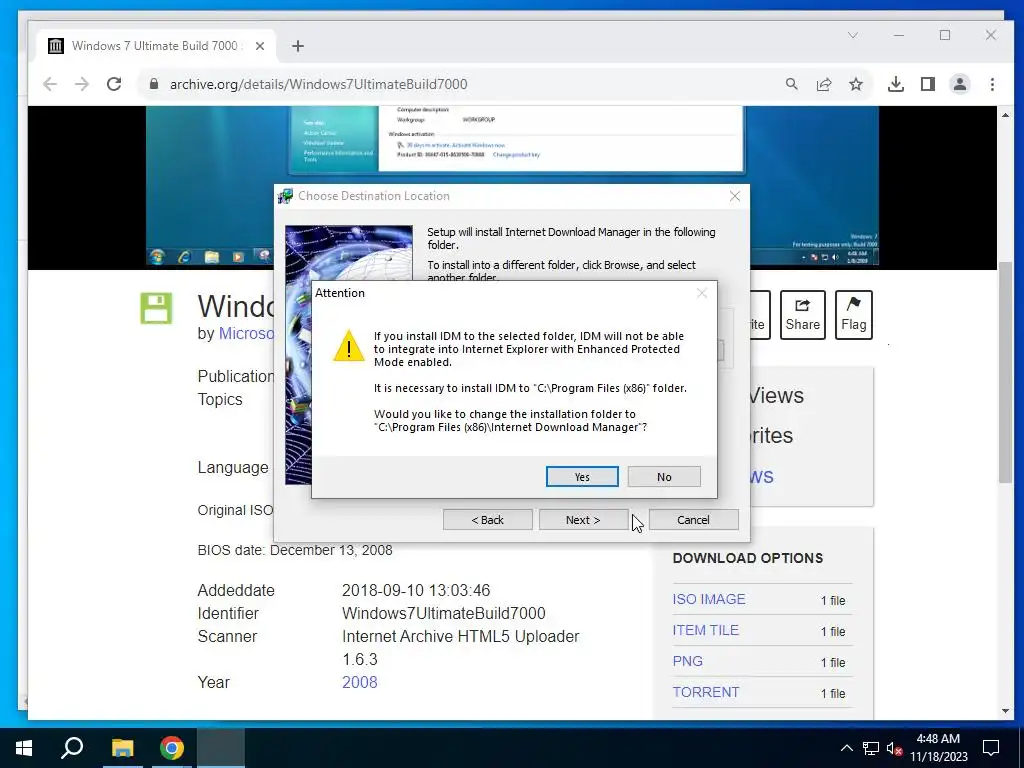Follow the 2008 Year link

point(360,682)
